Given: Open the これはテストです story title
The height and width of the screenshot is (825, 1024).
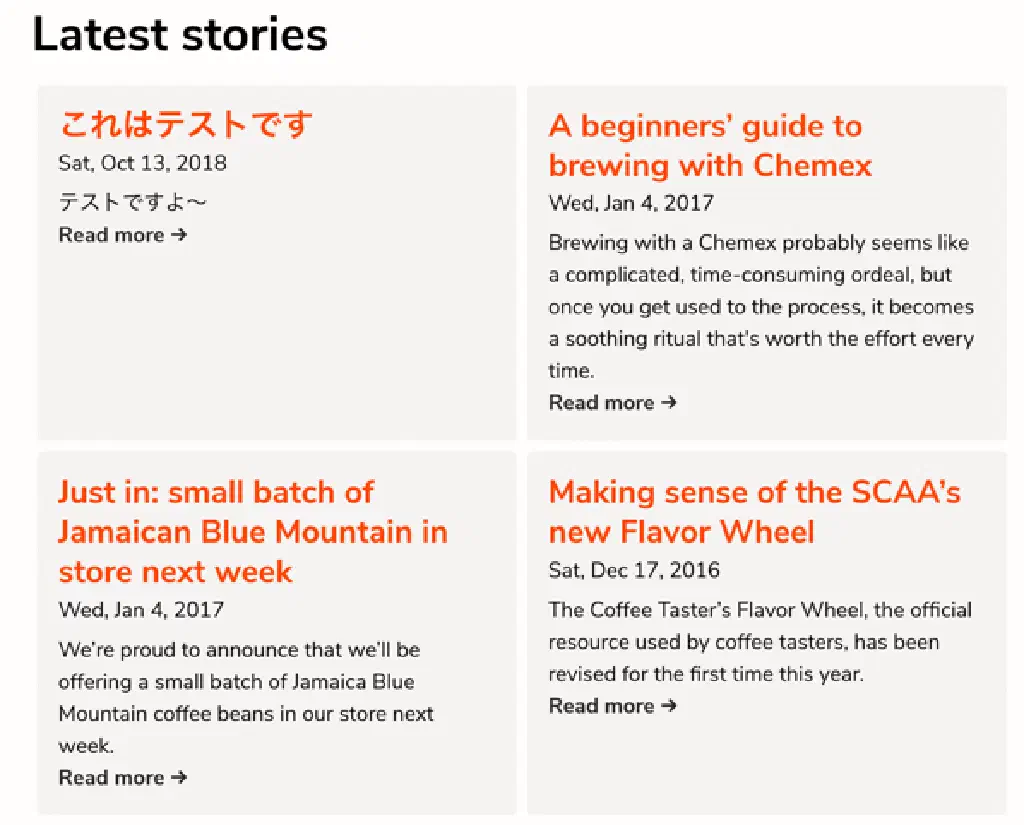Looking at the screenshot, I should tap(186, 125).
